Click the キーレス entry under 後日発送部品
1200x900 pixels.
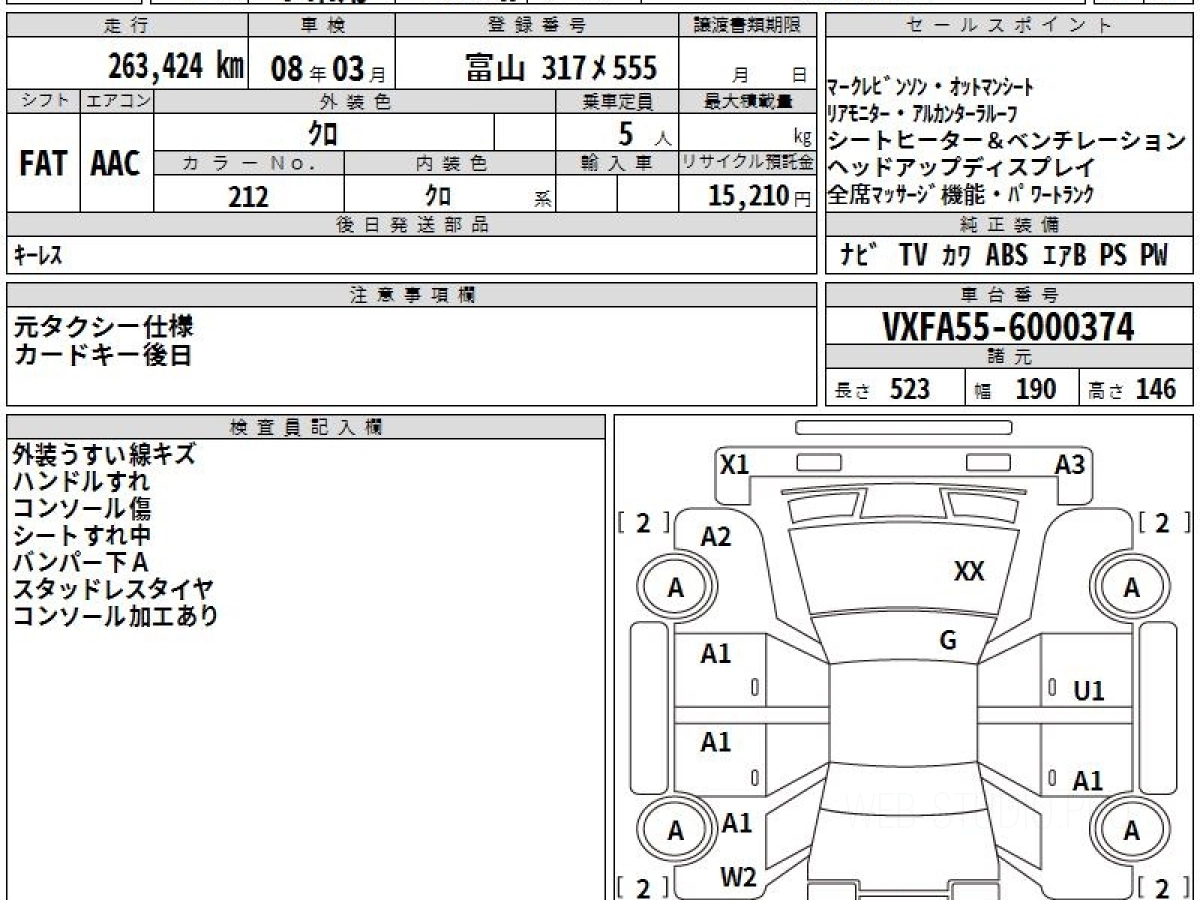pos(38,255)
